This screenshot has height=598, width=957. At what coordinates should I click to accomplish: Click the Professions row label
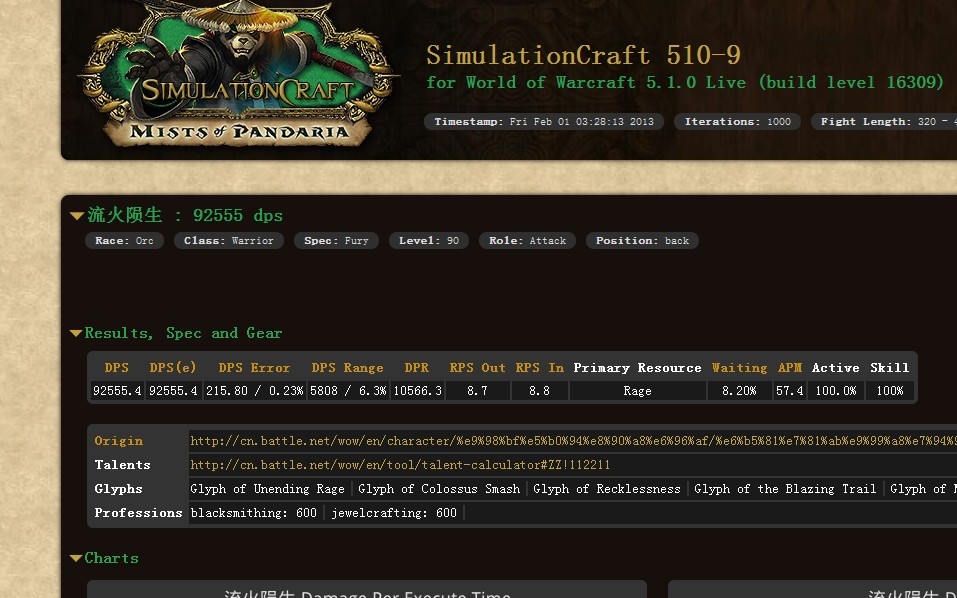138,513
